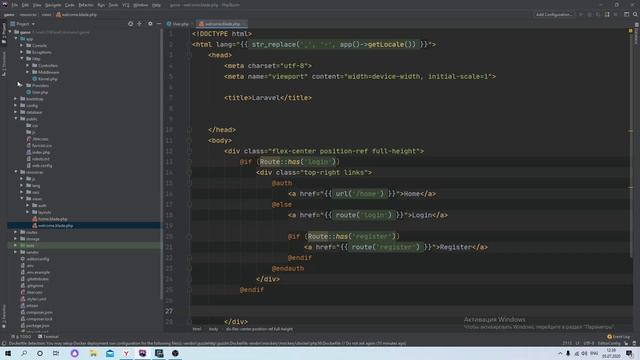Viewport: 640px width, 360px height.
Task: Click the Structure vertical side tab
Action: tap(4, 64)
